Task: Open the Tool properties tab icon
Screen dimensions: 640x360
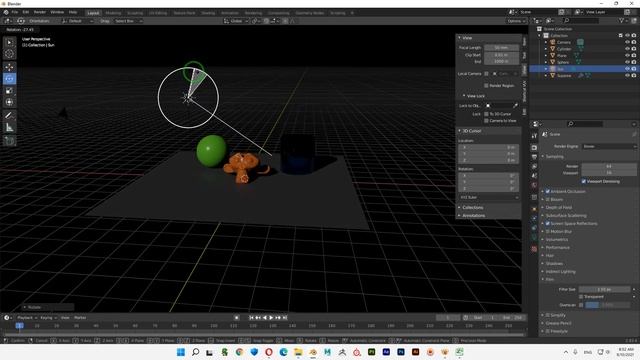Action: (x=534, y=136)
